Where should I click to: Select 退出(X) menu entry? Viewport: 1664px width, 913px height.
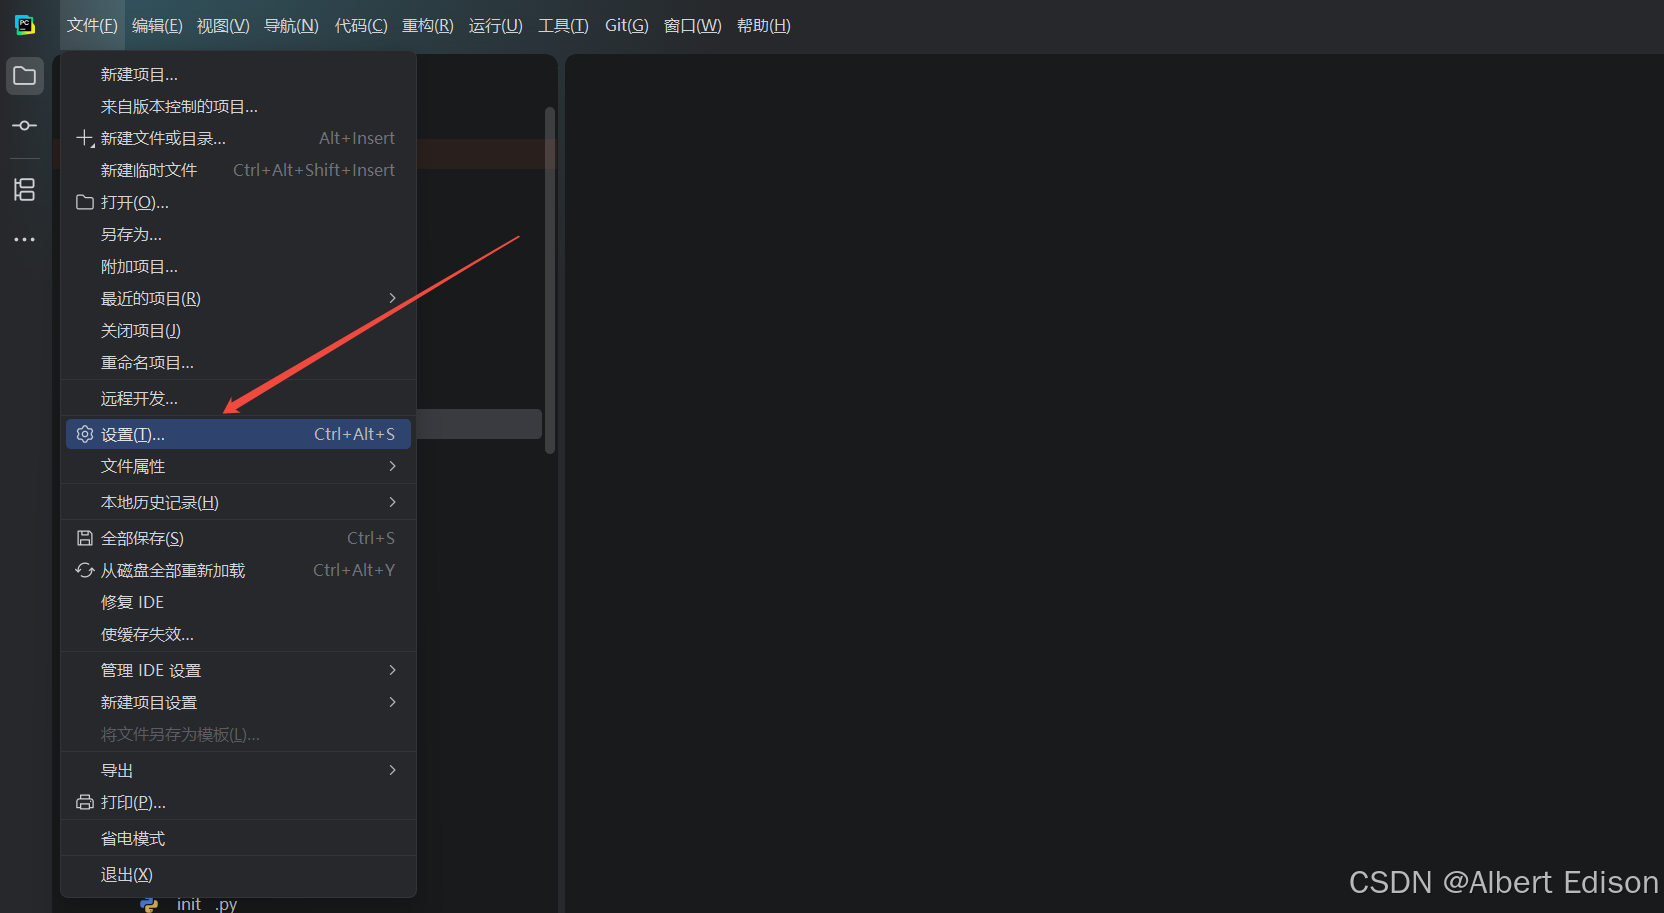[238, 874]
